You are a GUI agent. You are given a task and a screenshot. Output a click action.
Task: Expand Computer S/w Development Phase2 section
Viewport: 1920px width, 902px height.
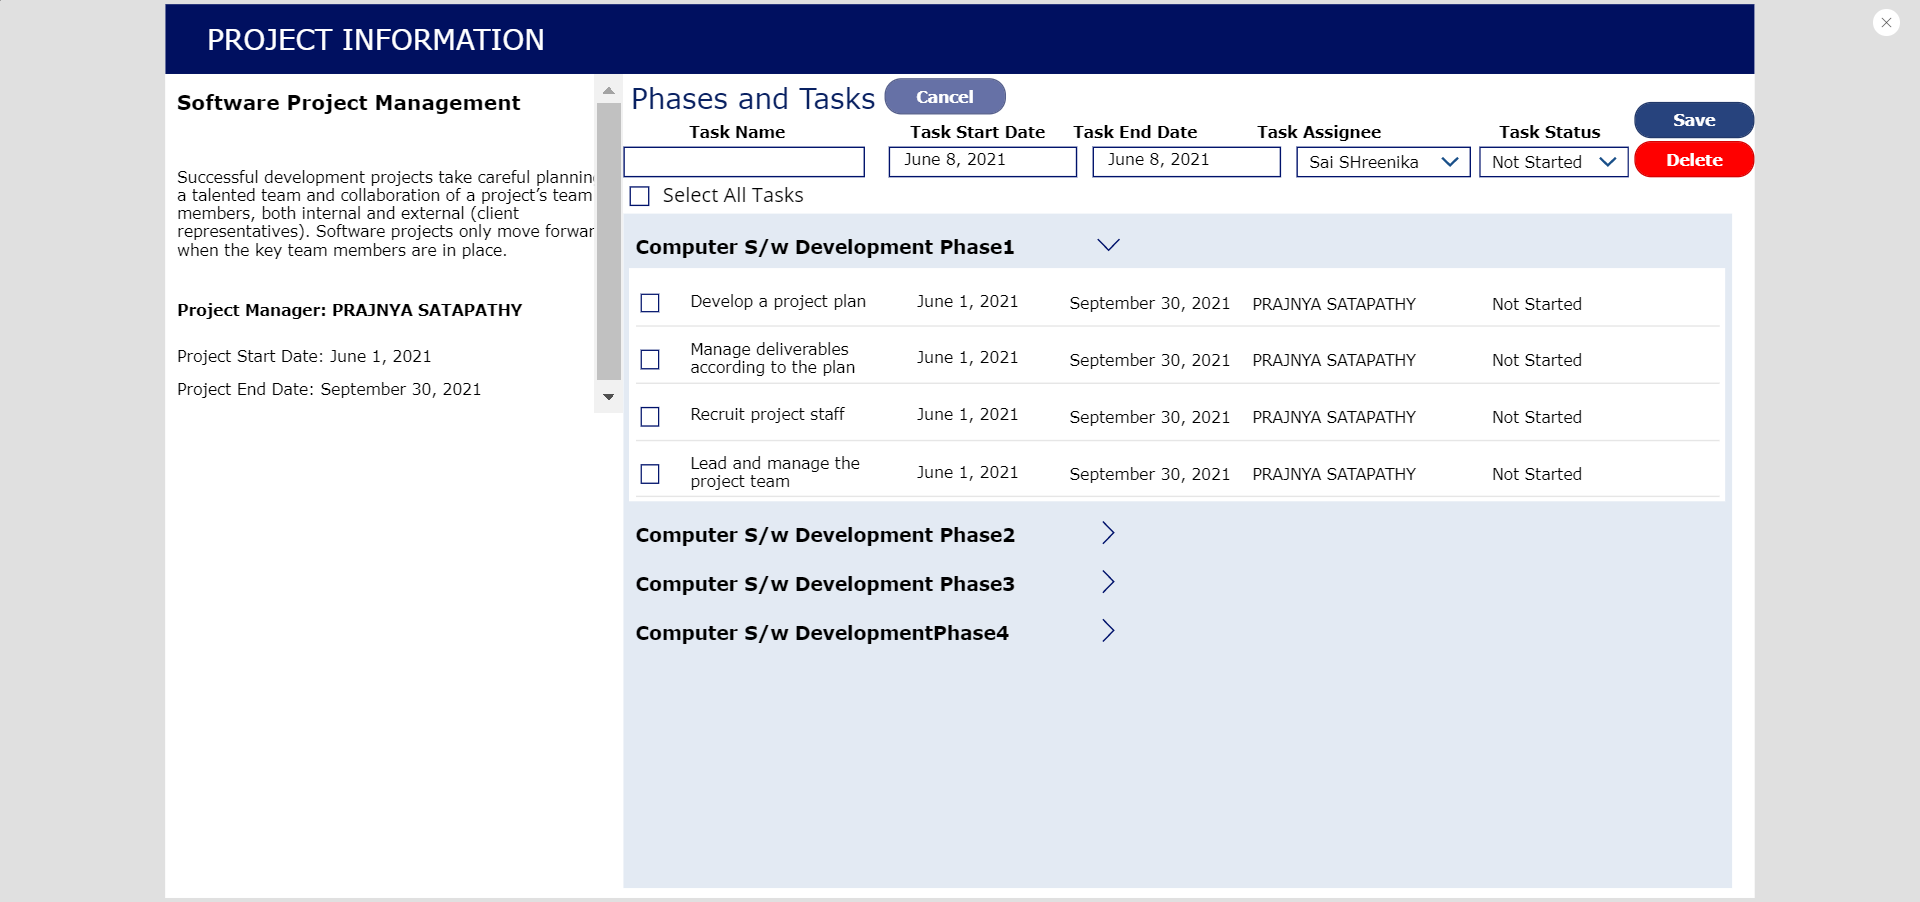coord(1108,533)
